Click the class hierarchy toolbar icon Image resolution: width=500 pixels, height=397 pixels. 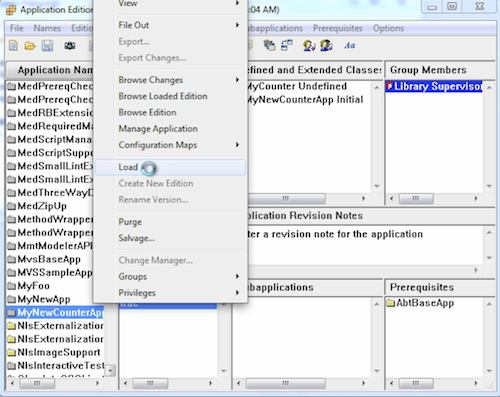tap(287, 45)
